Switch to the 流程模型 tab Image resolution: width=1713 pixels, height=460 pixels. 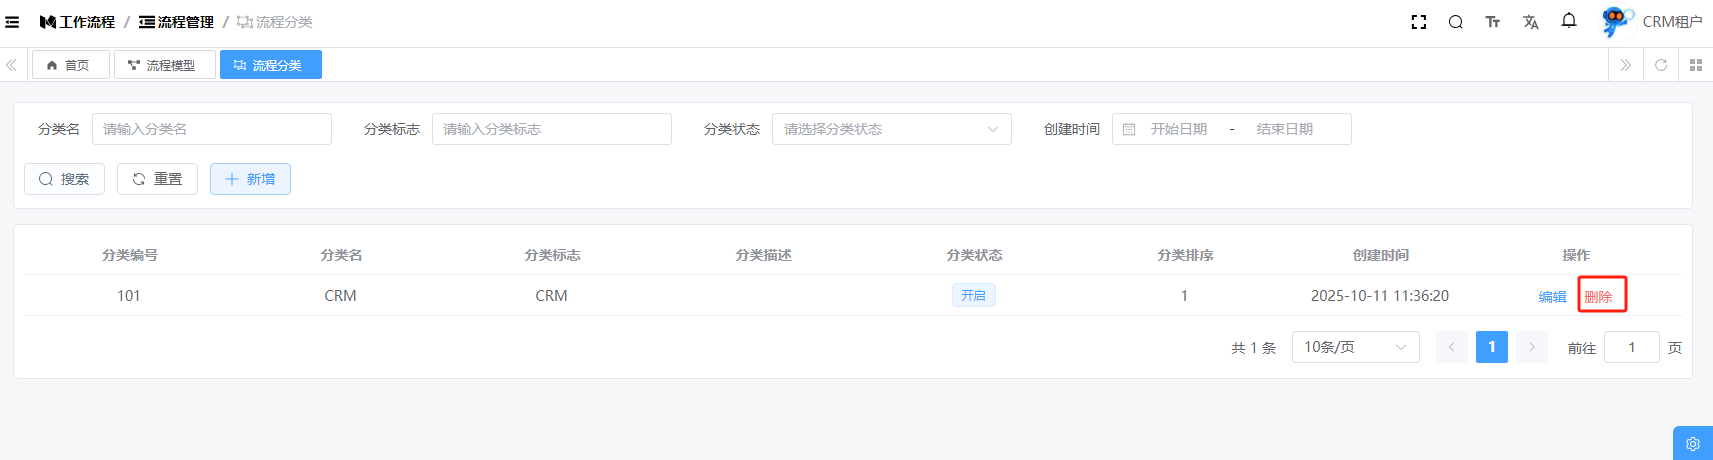(x=164, y=65)
